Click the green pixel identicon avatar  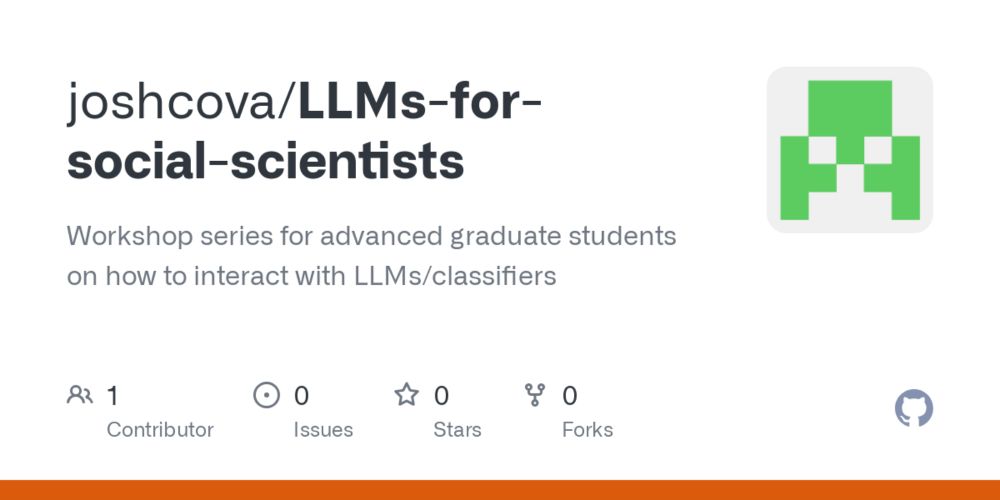tap(849, 150)
